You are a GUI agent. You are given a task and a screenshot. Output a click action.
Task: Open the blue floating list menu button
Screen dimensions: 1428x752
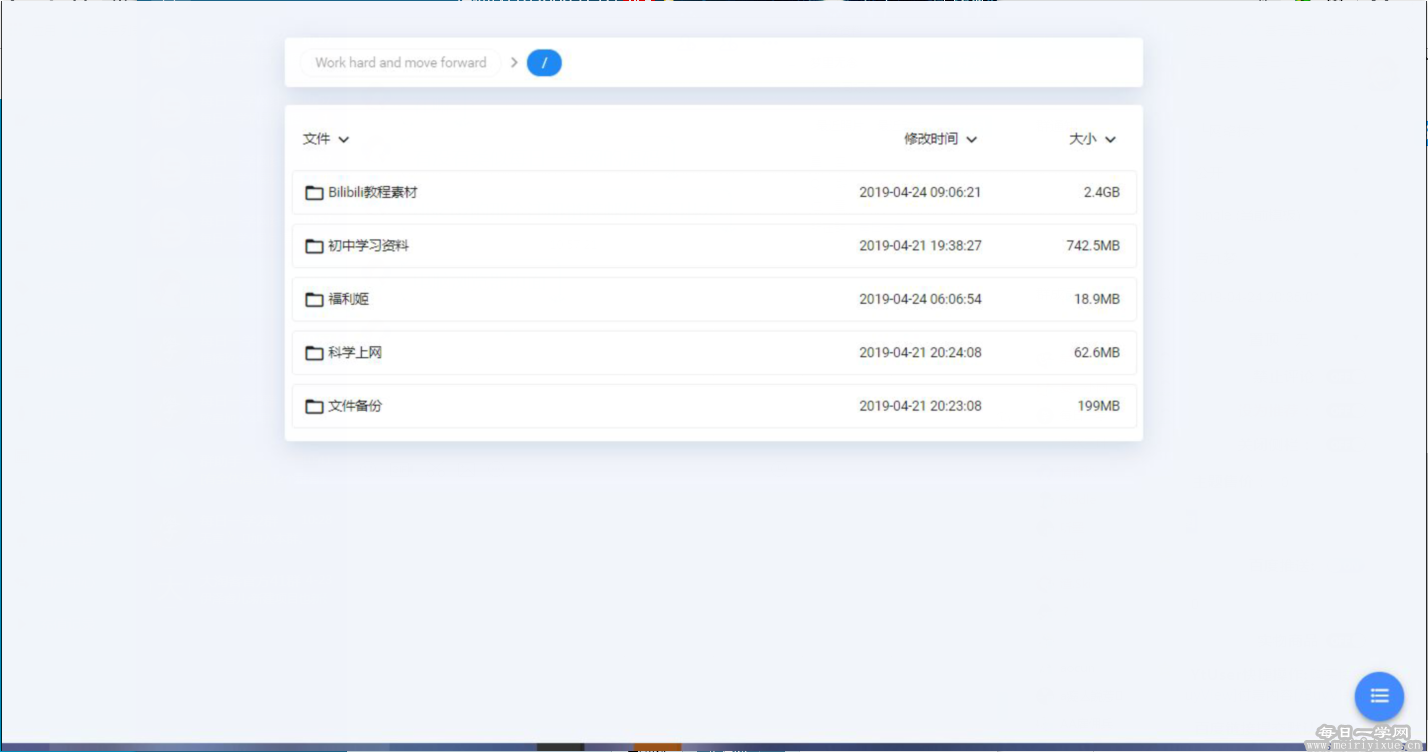1379,696
